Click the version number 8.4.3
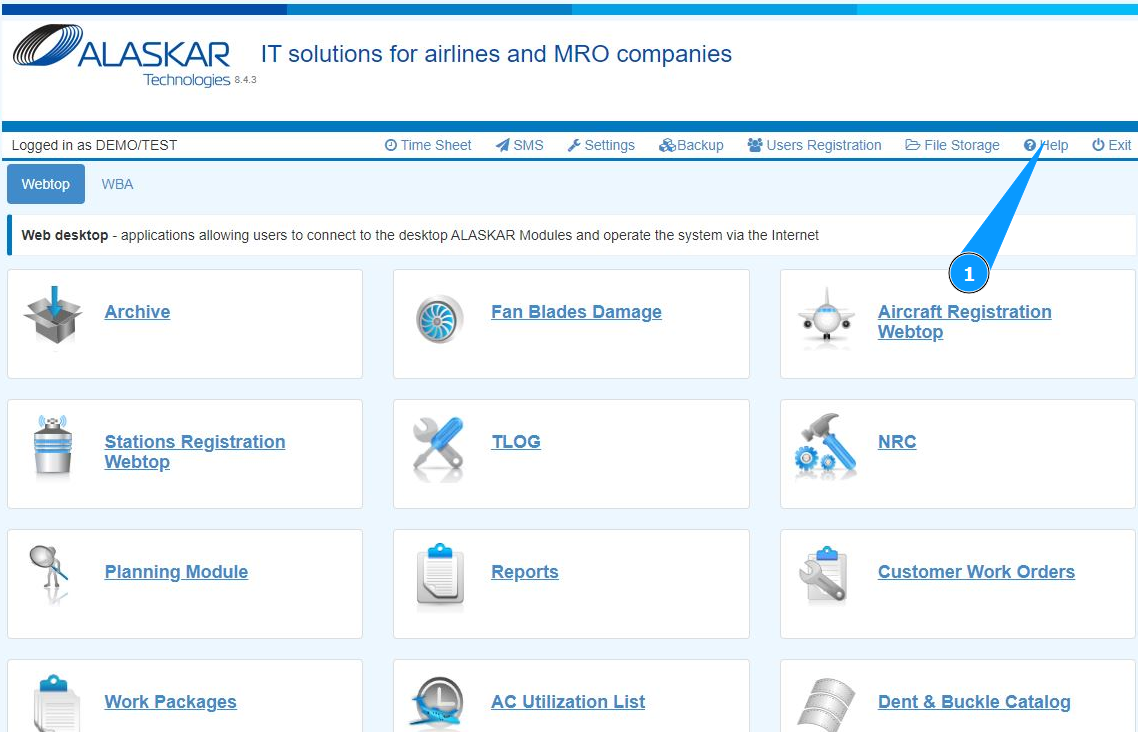 [245, 80]
